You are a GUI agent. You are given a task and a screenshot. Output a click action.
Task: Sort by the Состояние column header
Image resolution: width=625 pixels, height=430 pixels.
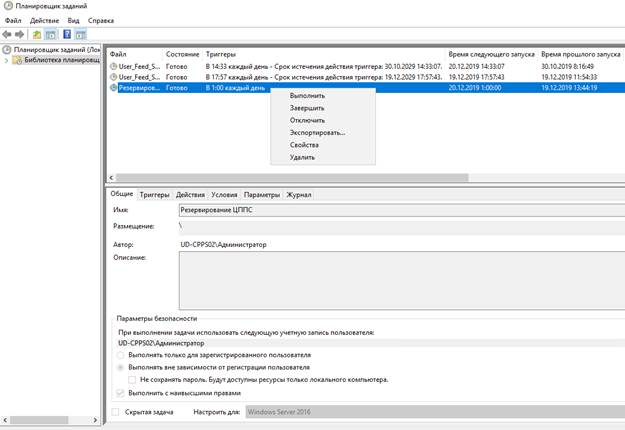click(183, 54)
